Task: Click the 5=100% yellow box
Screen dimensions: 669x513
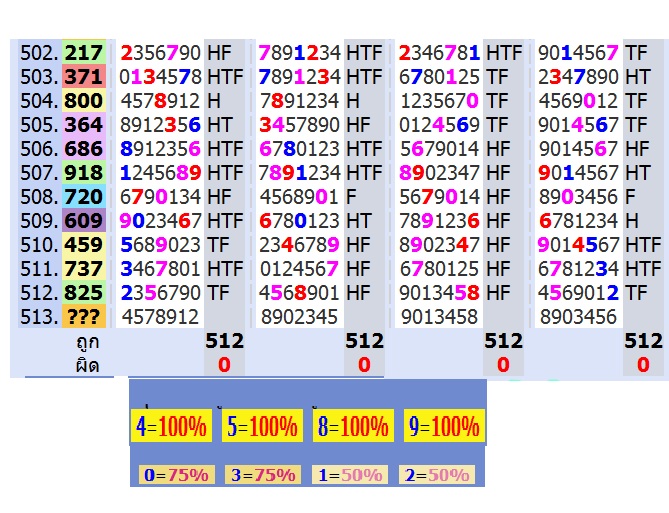Action: click(262, 426)
